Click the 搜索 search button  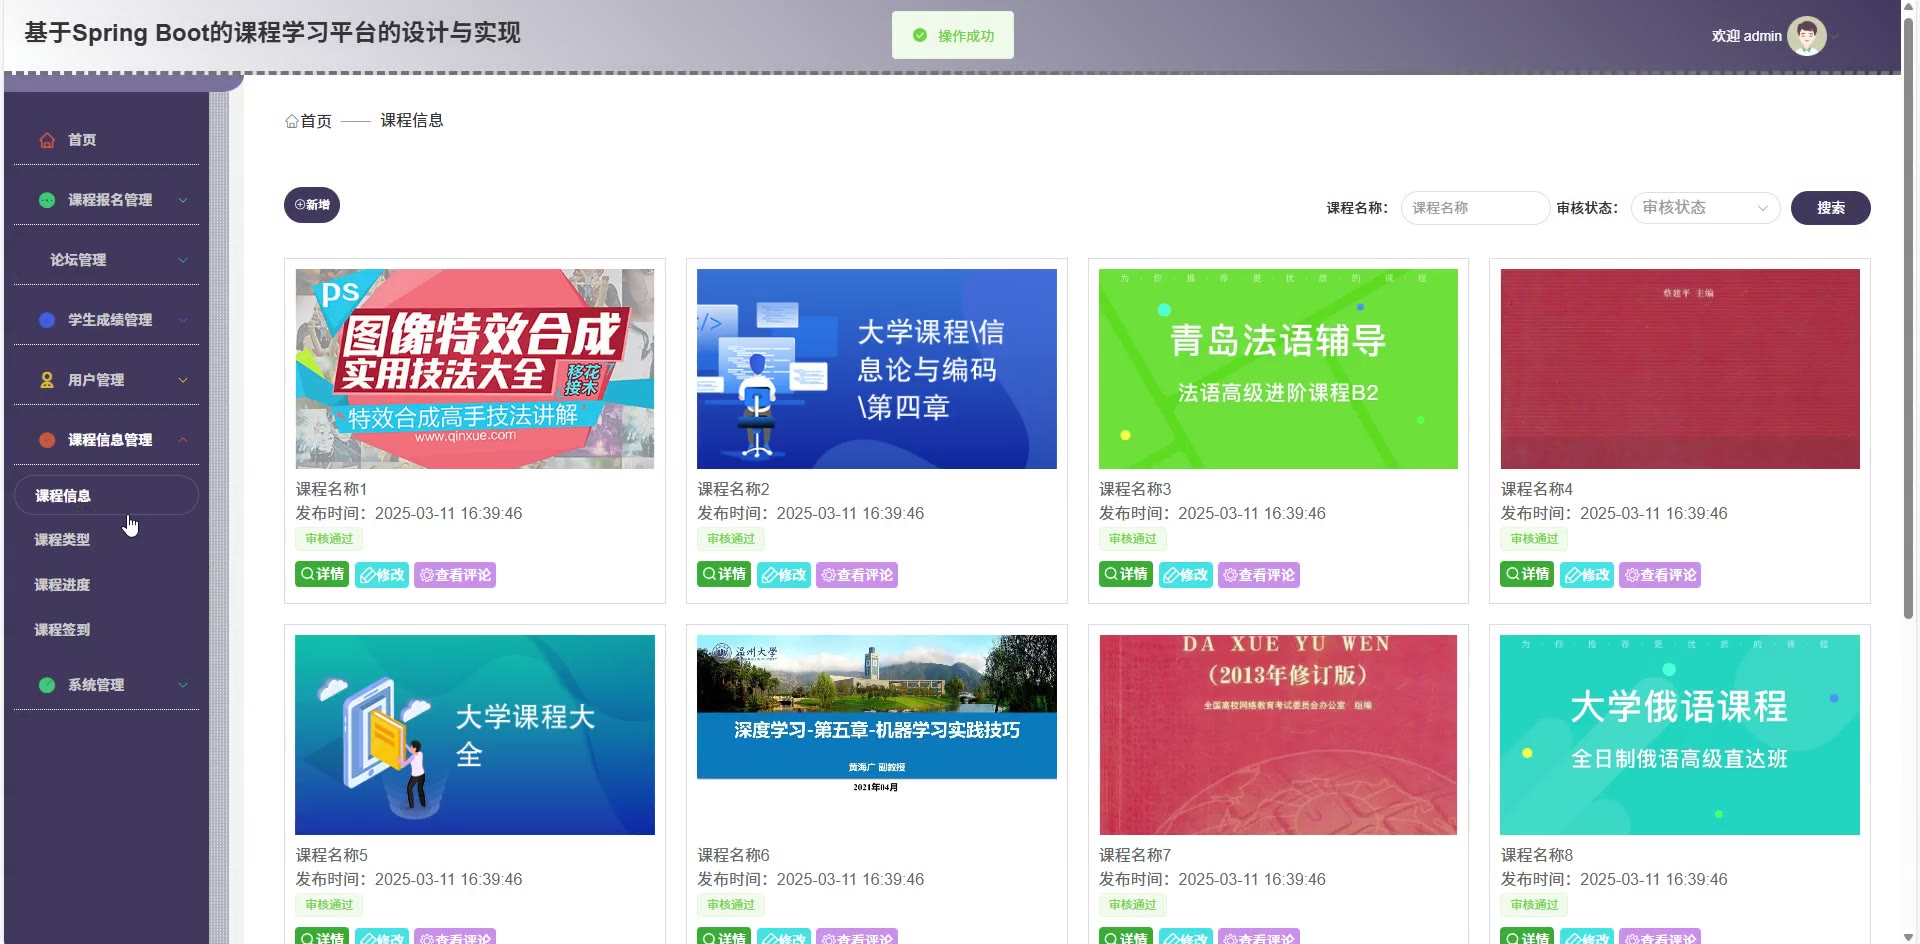pyautogui.click(x=1830, y=208)
